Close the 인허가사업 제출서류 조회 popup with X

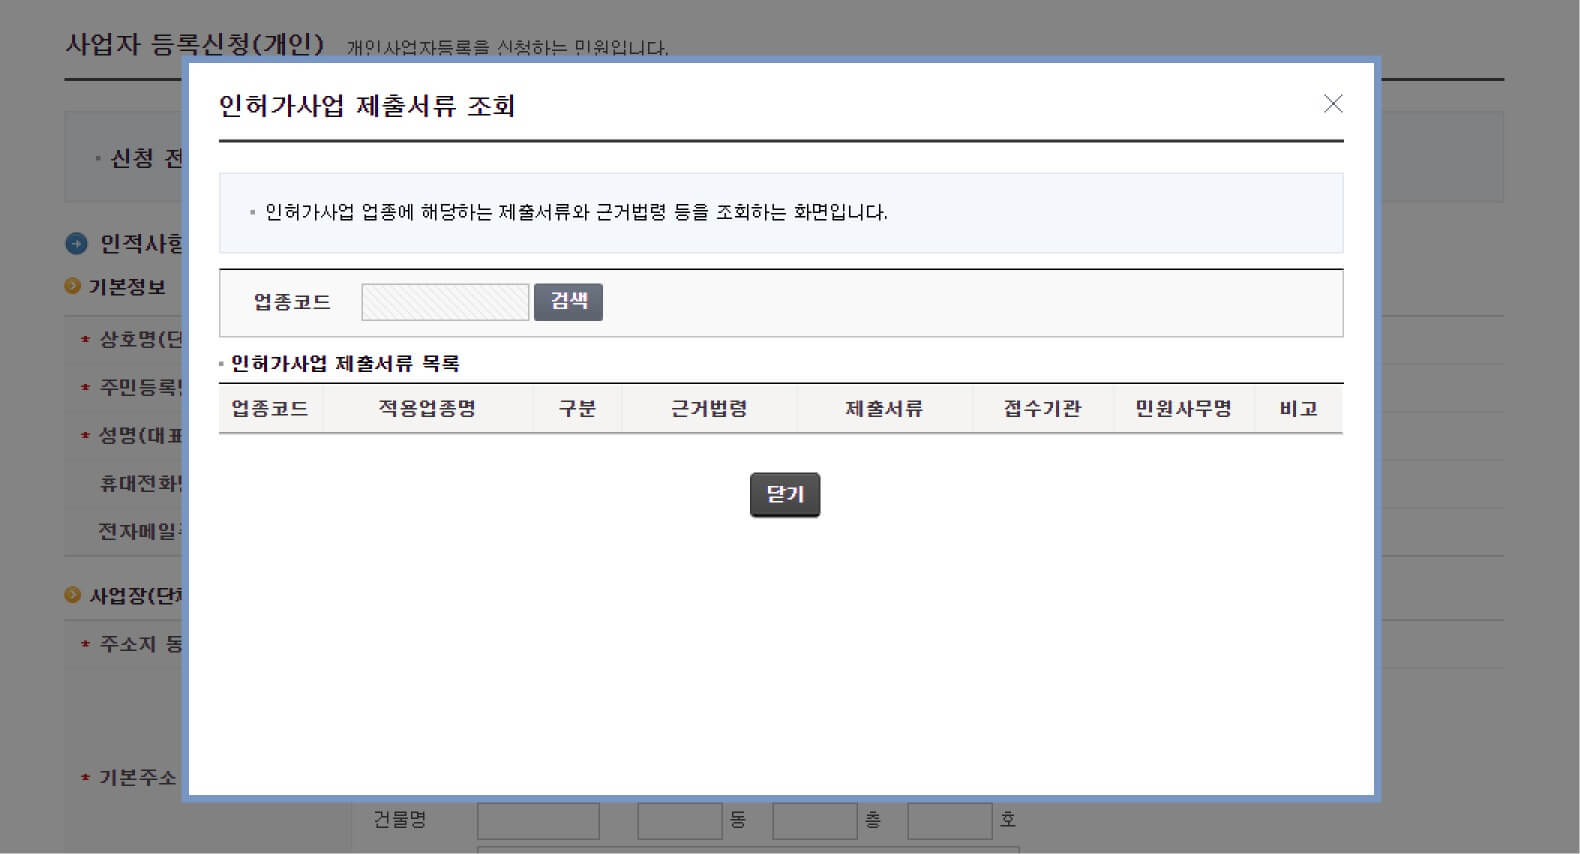1332,104
